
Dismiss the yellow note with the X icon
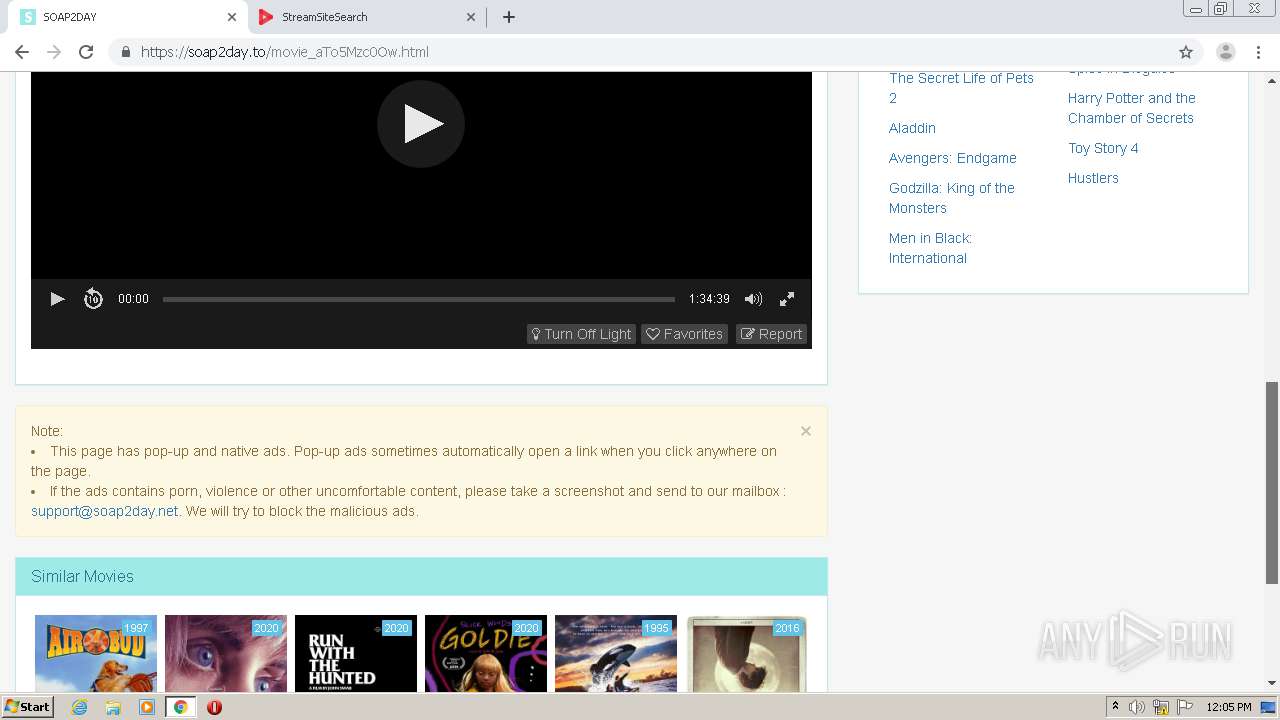coord(806,431)
